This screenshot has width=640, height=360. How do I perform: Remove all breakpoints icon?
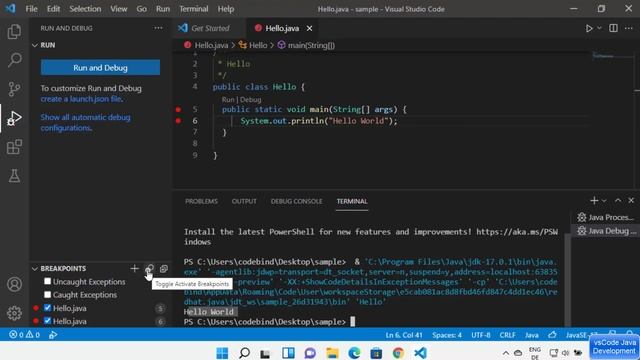tap(164, 268)
